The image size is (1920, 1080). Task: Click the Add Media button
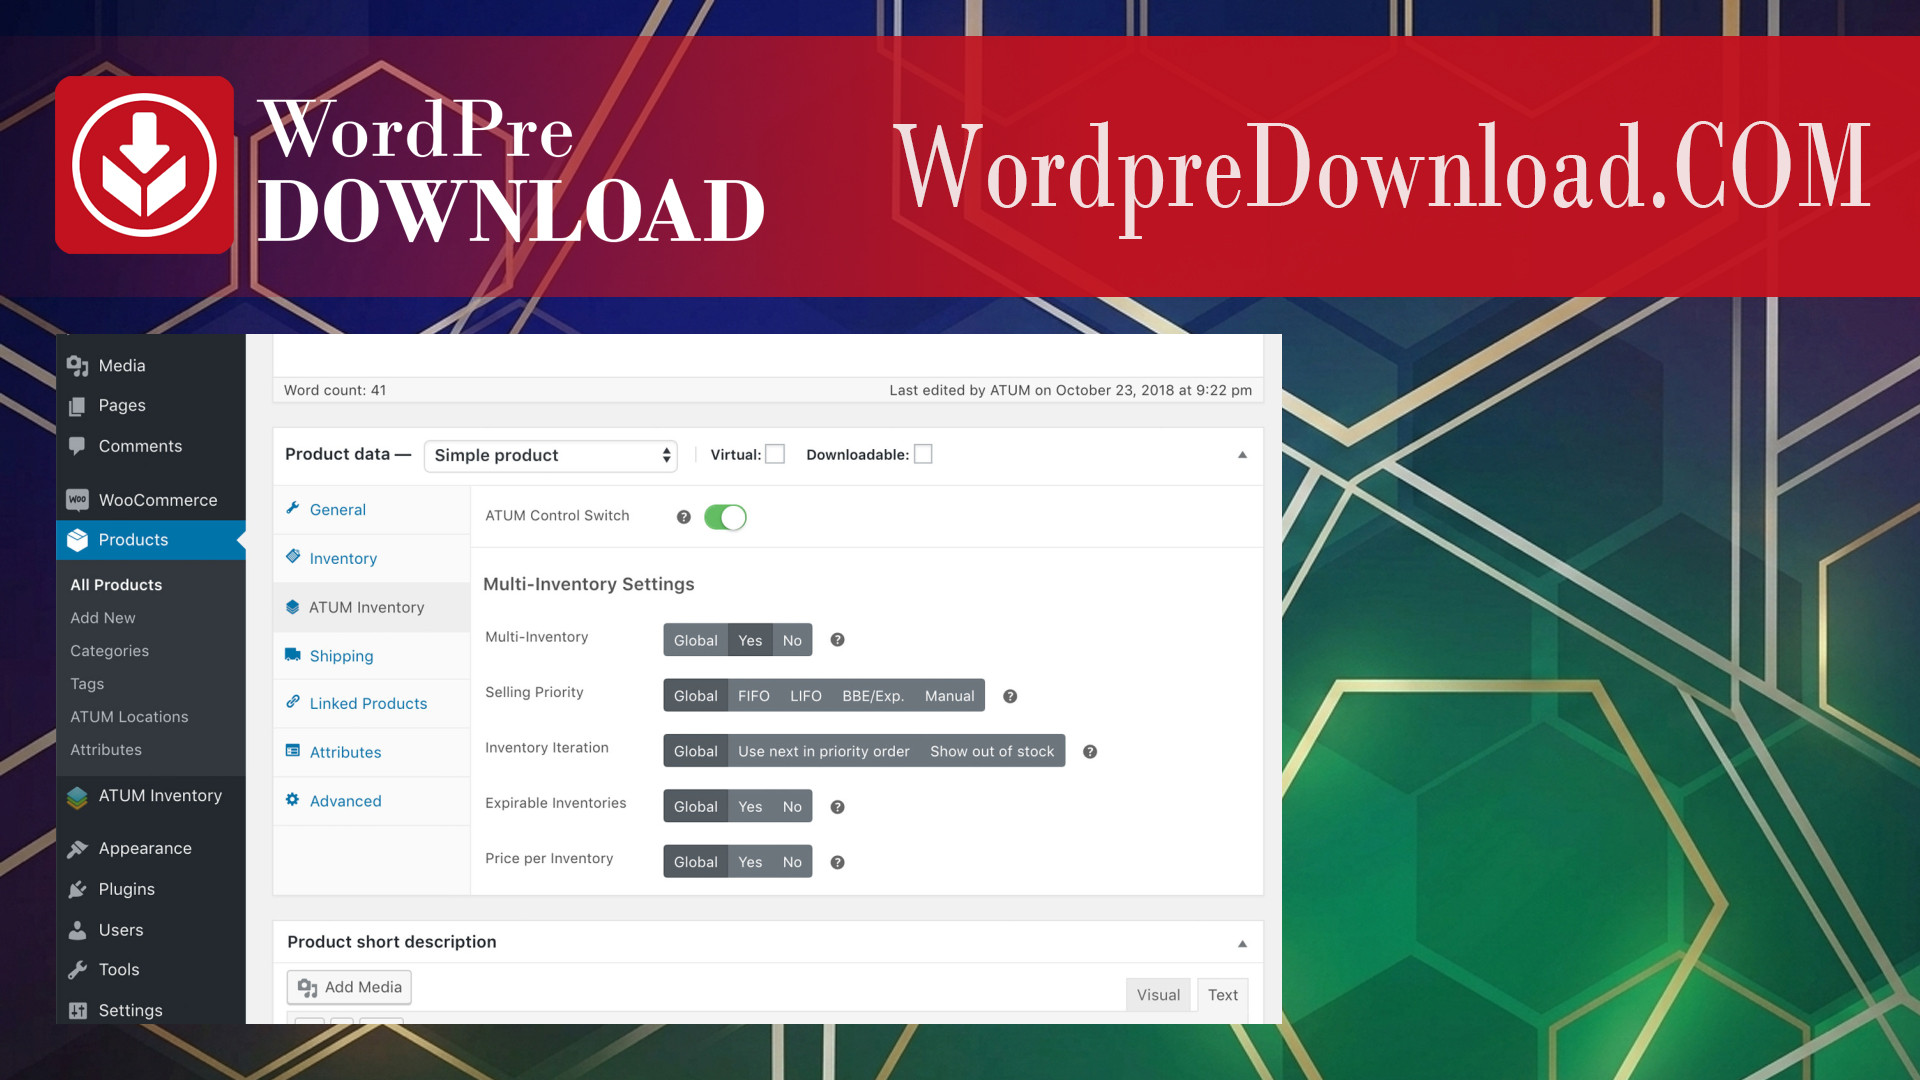click(349, 987)
